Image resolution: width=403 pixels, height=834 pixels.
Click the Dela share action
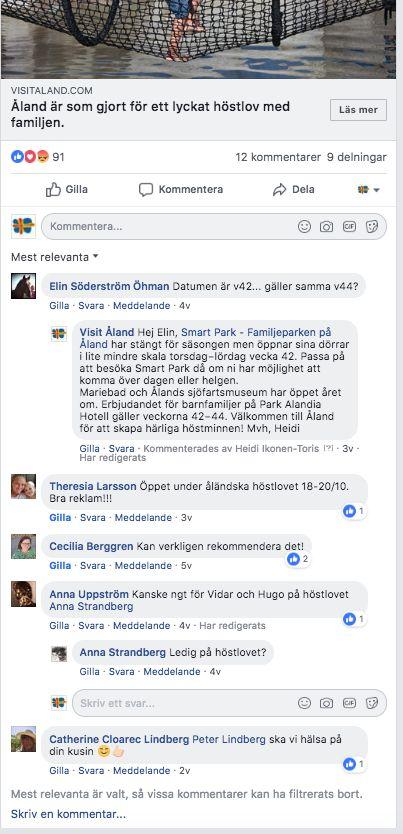click(x=293, y=189)
